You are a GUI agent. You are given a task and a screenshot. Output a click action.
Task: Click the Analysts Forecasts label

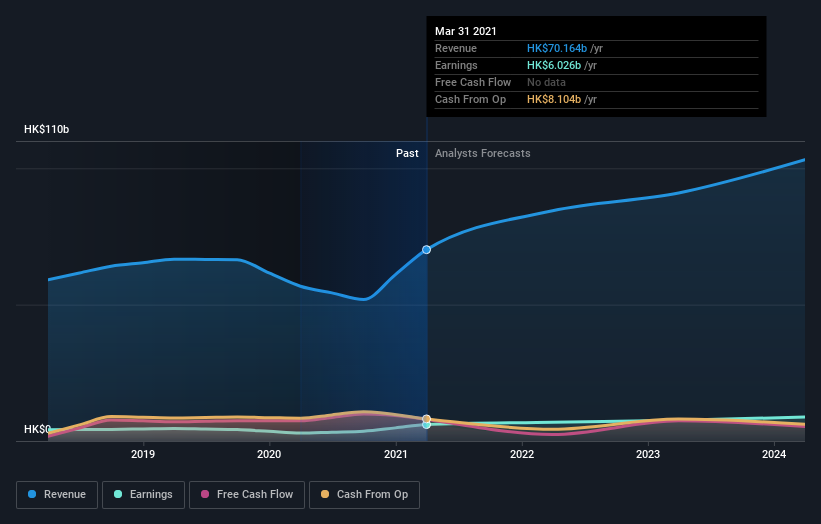coord(483,153)
